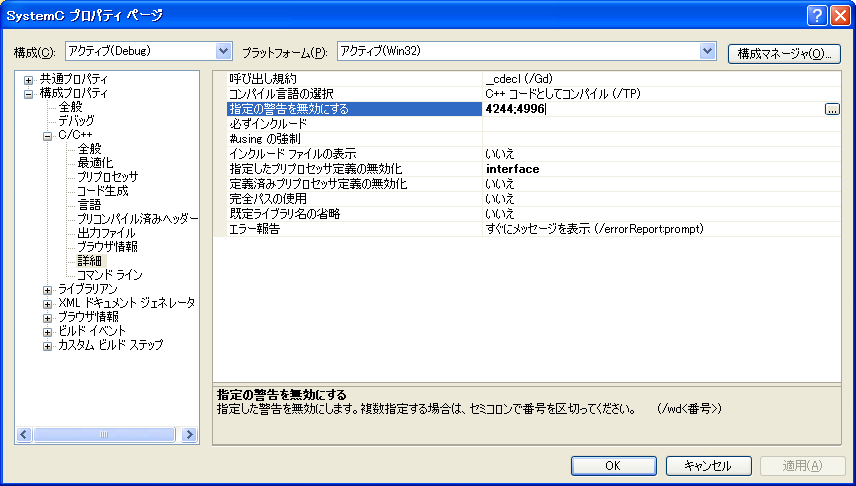Click the /errorReport:prompt value cell

click(x=662, y=229)
